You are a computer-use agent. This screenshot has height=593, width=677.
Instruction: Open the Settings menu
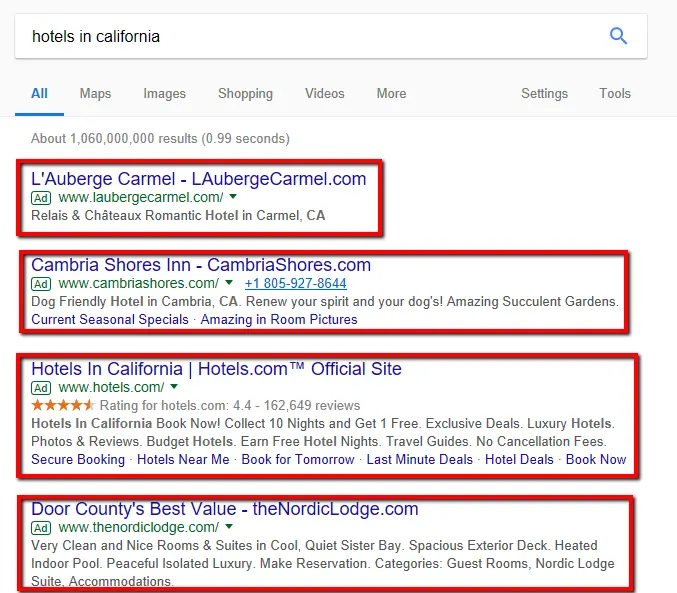click(x=544, y=93)
